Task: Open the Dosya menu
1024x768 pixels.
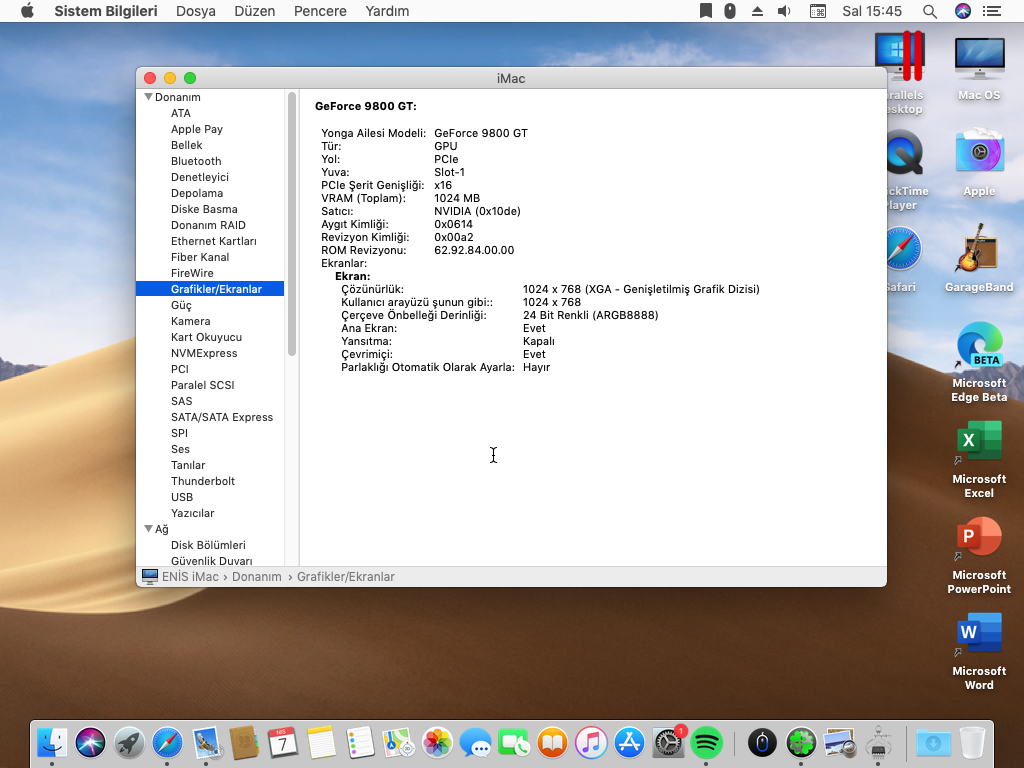Action: (x=196, y=11)
